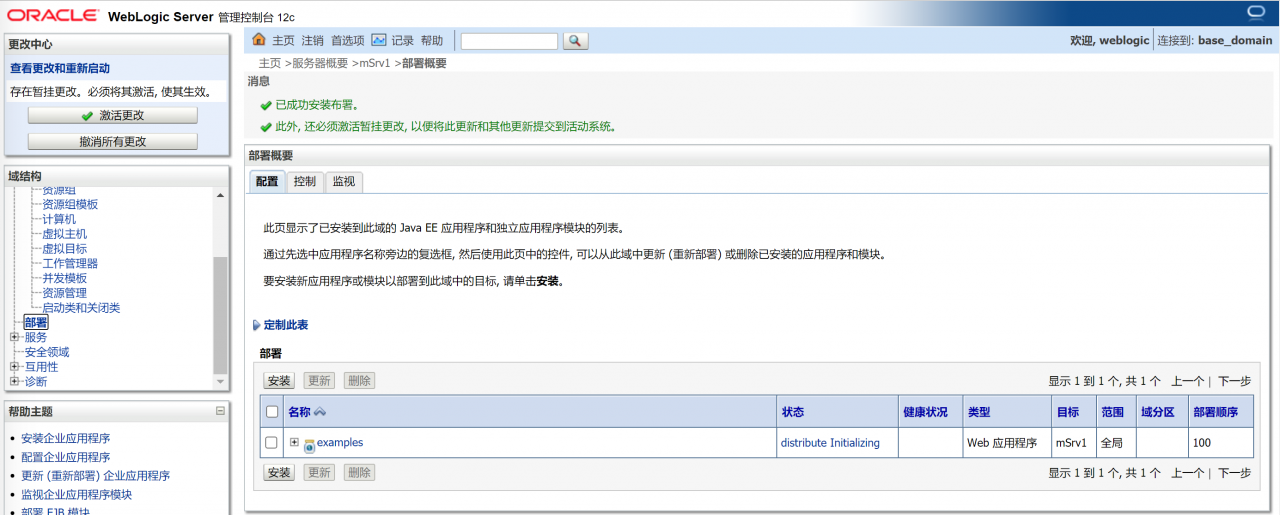Switch to the 配置 tab

pyautogui.click(x=267, y=181)
